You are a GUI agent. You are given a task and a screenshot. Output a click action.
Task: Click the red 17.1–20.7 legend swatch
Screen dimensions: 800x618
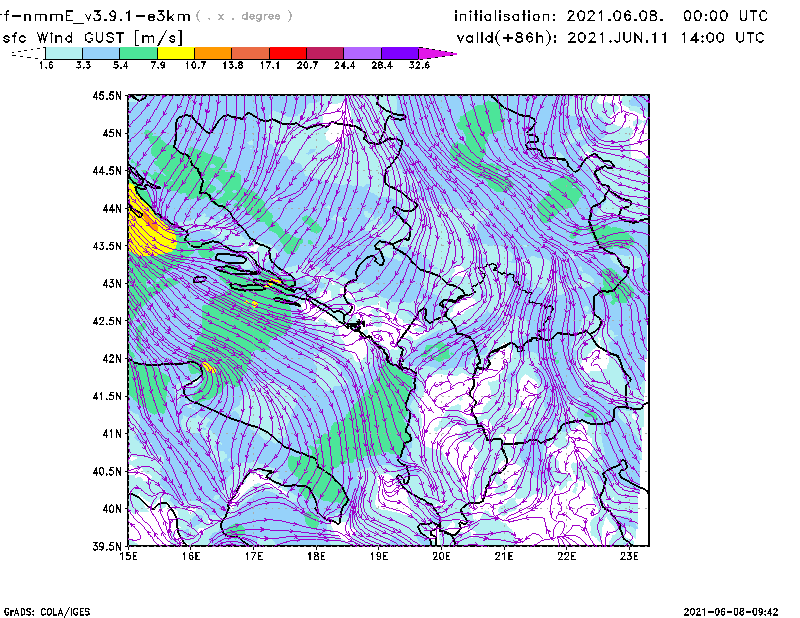coord(288,53)
